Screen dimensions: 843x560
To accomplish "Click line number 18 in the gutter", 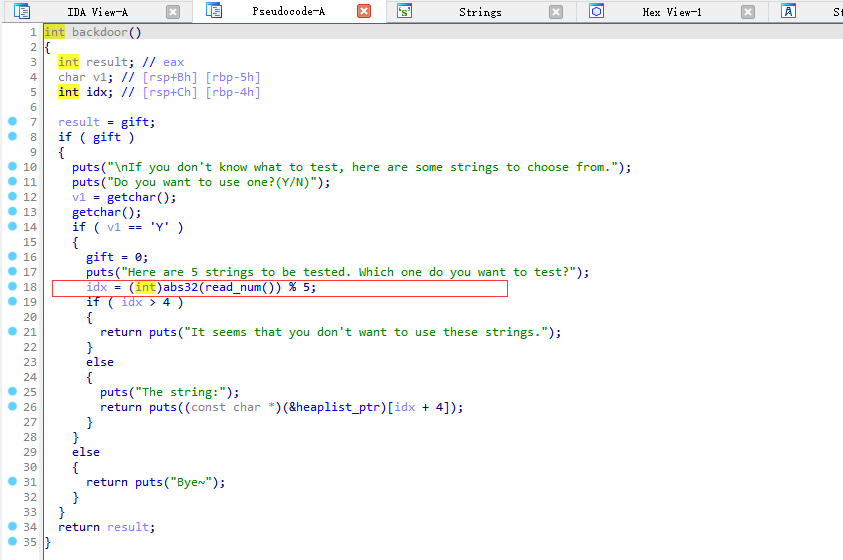I will pyautogui.click(x=30, y=287).
